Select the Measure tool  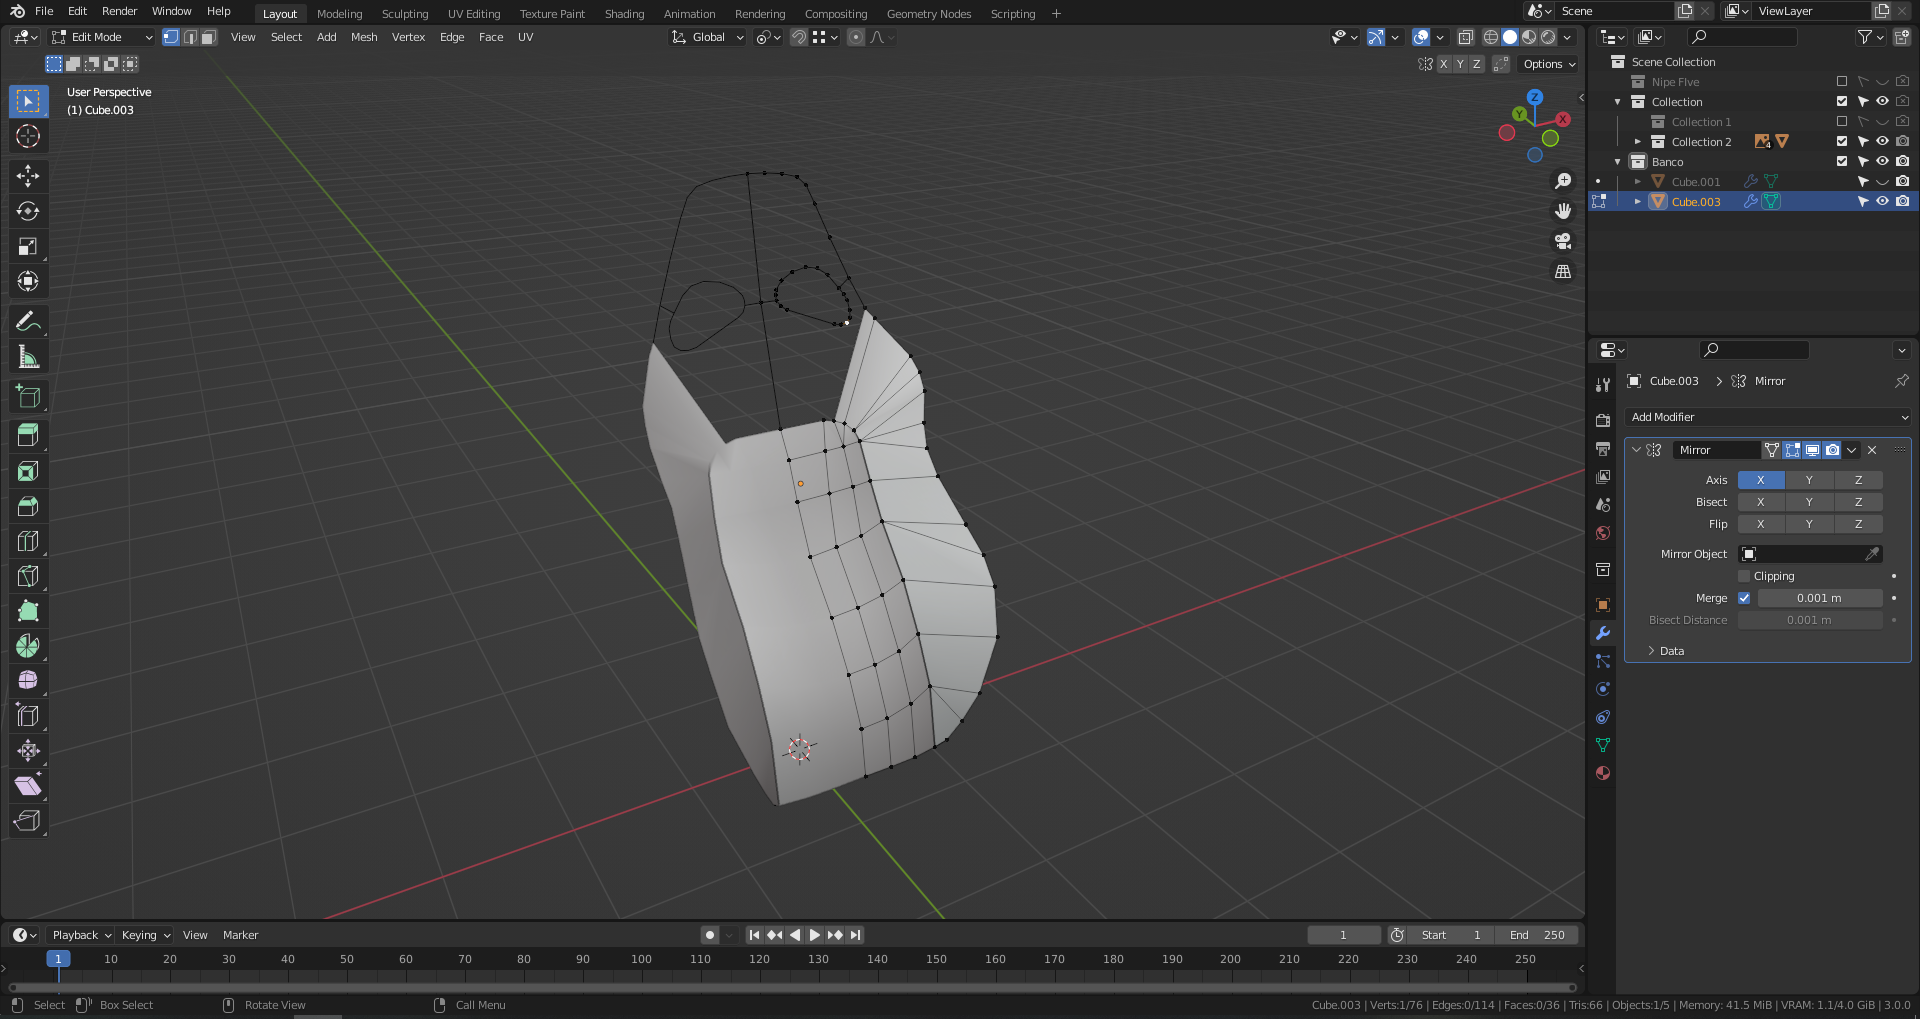(x=28, y=357)
